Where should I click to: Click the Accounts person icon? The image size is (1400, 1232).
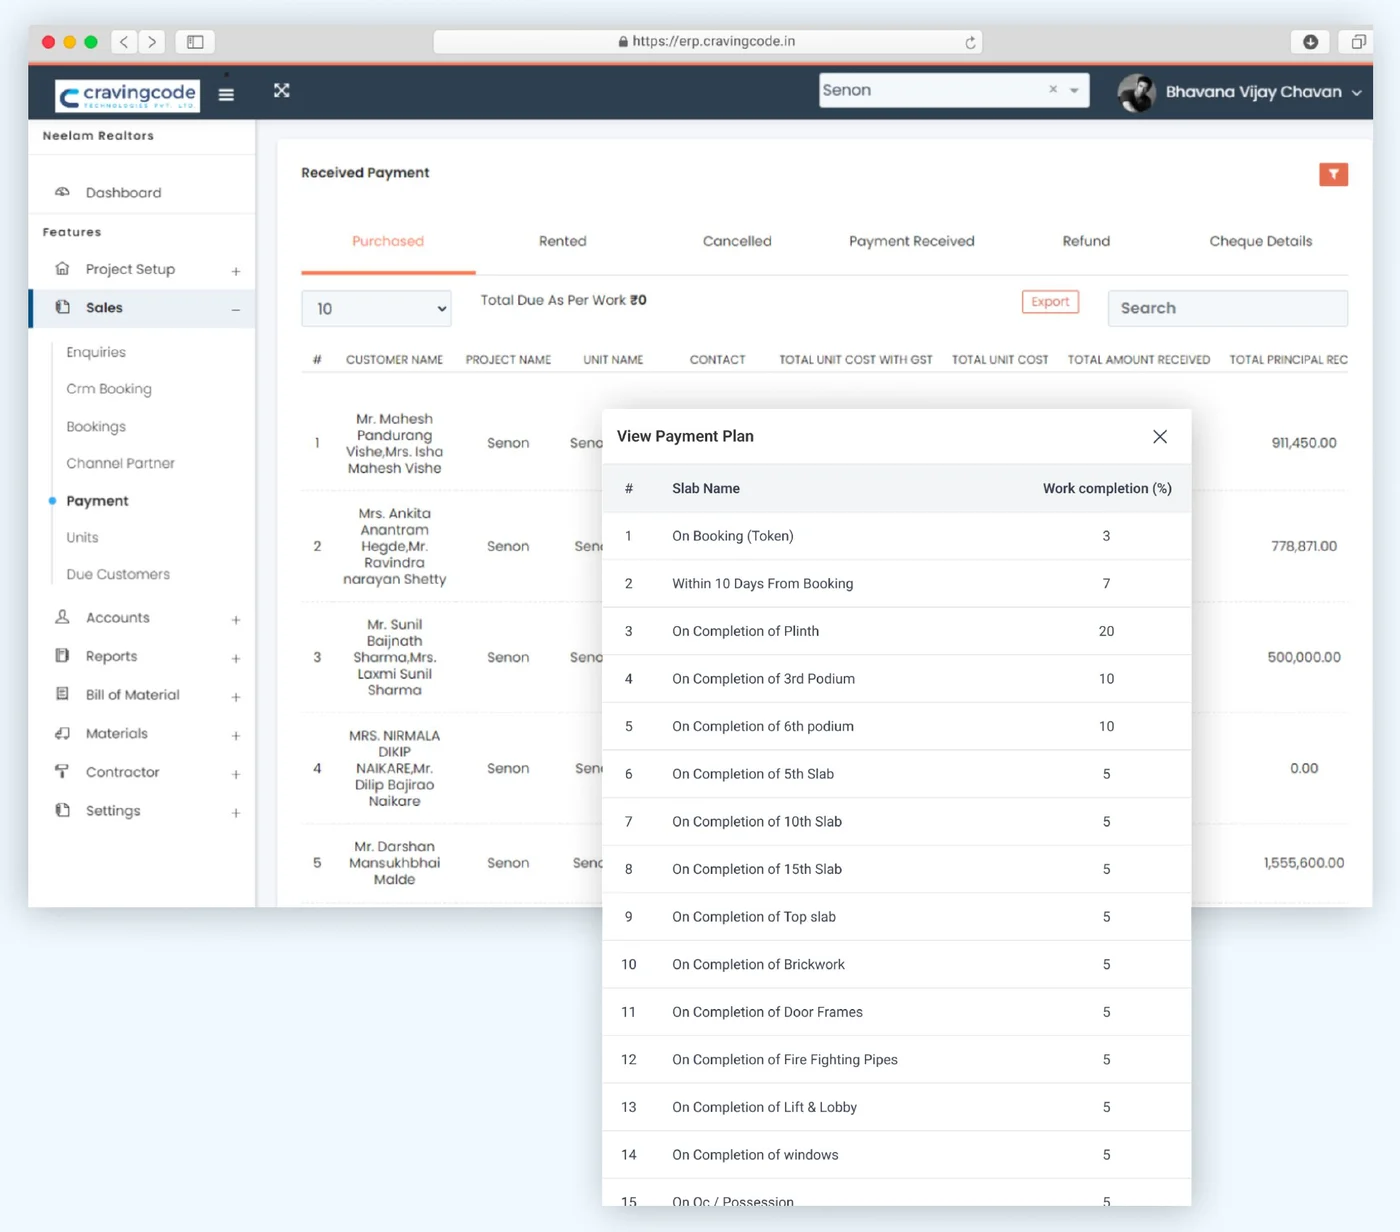(x=62, y=617)
